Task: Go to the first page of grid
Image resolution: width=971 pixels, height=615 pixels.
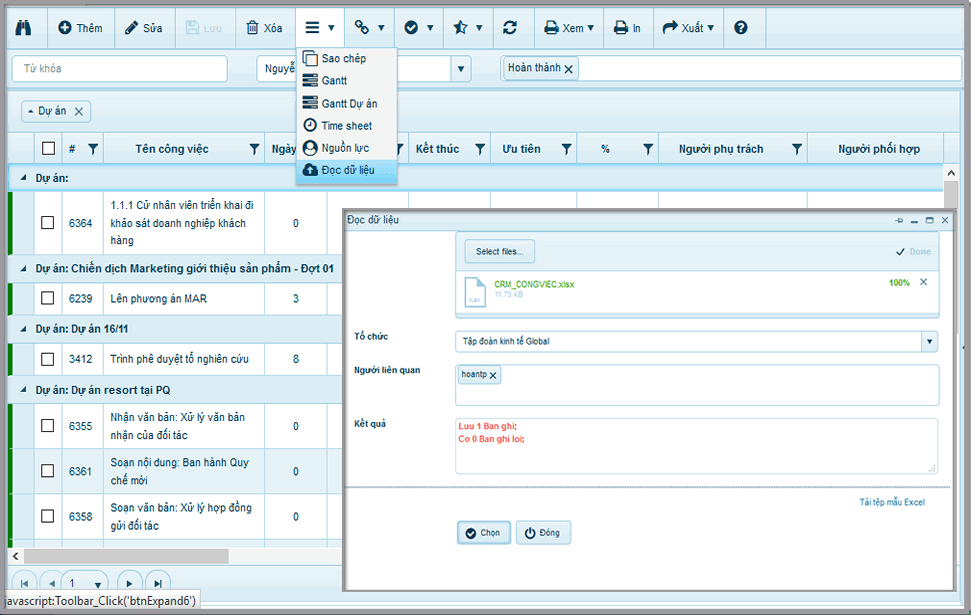Action: 25,583
